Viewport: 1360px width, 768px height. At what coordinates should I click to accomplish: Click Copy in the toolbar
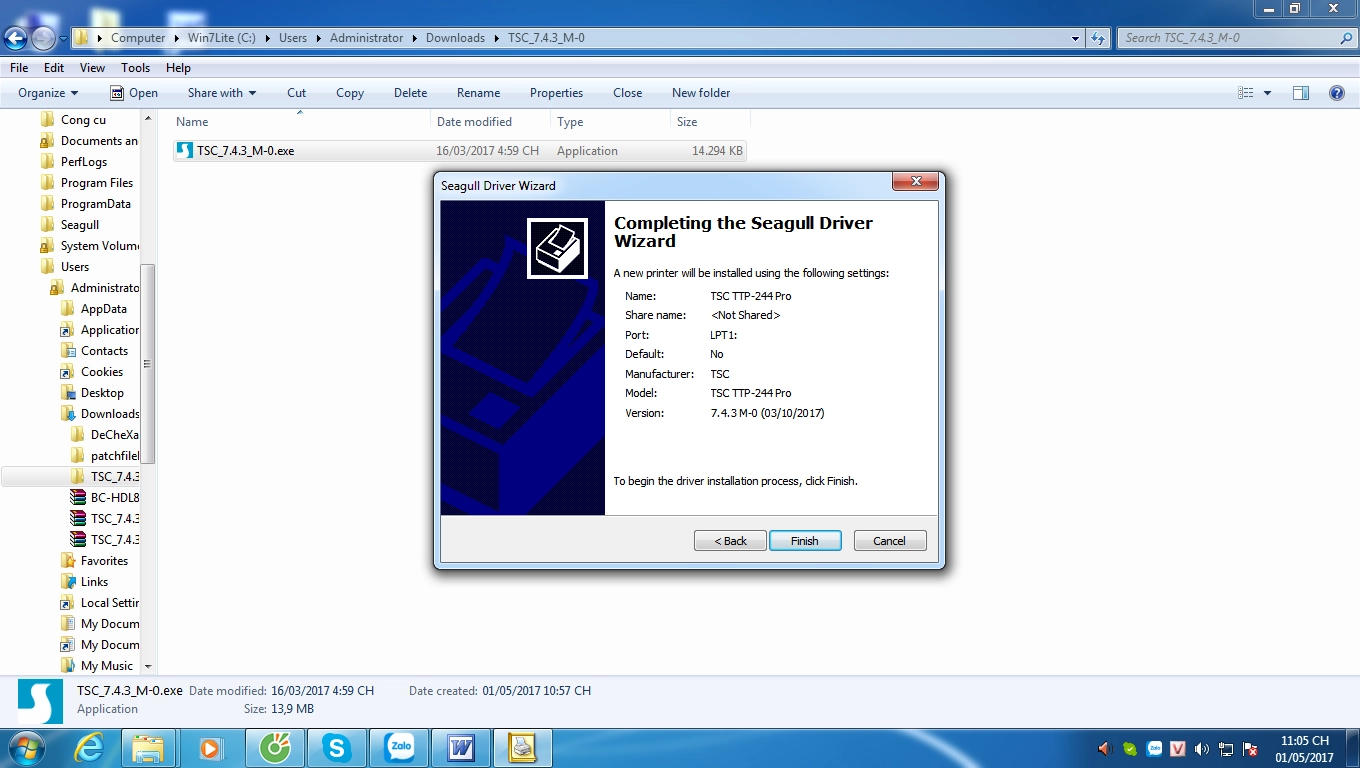point(350,93)
